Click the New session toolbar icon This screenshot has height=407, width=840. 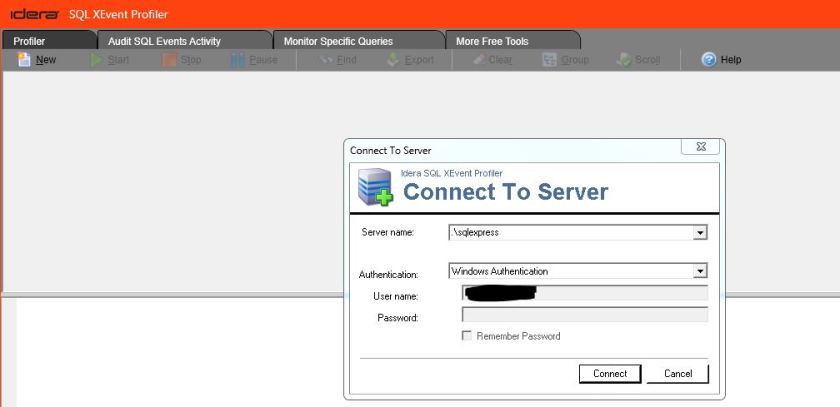[25, 60]
